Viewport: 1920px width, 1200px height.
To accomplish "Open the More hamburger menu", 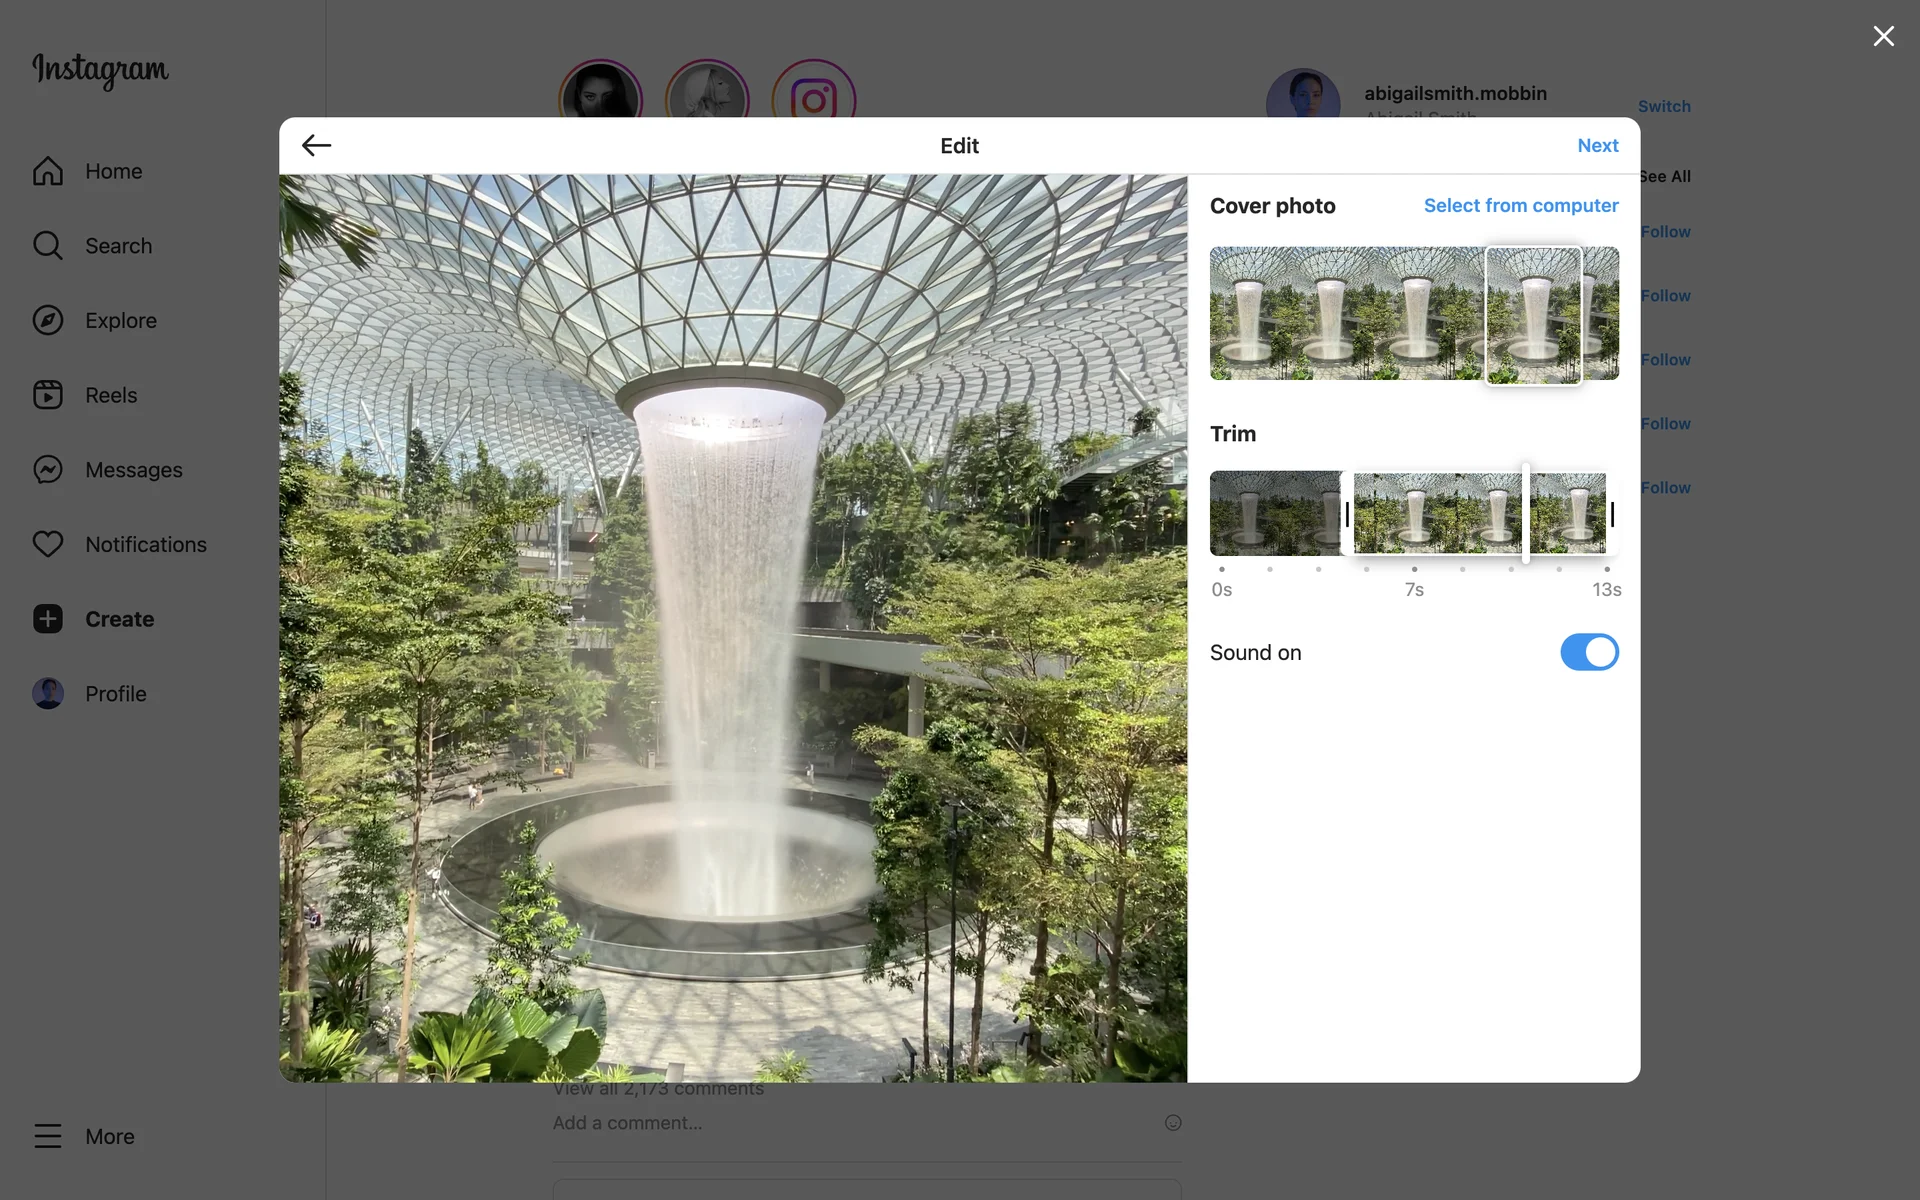I will 48,1136.
